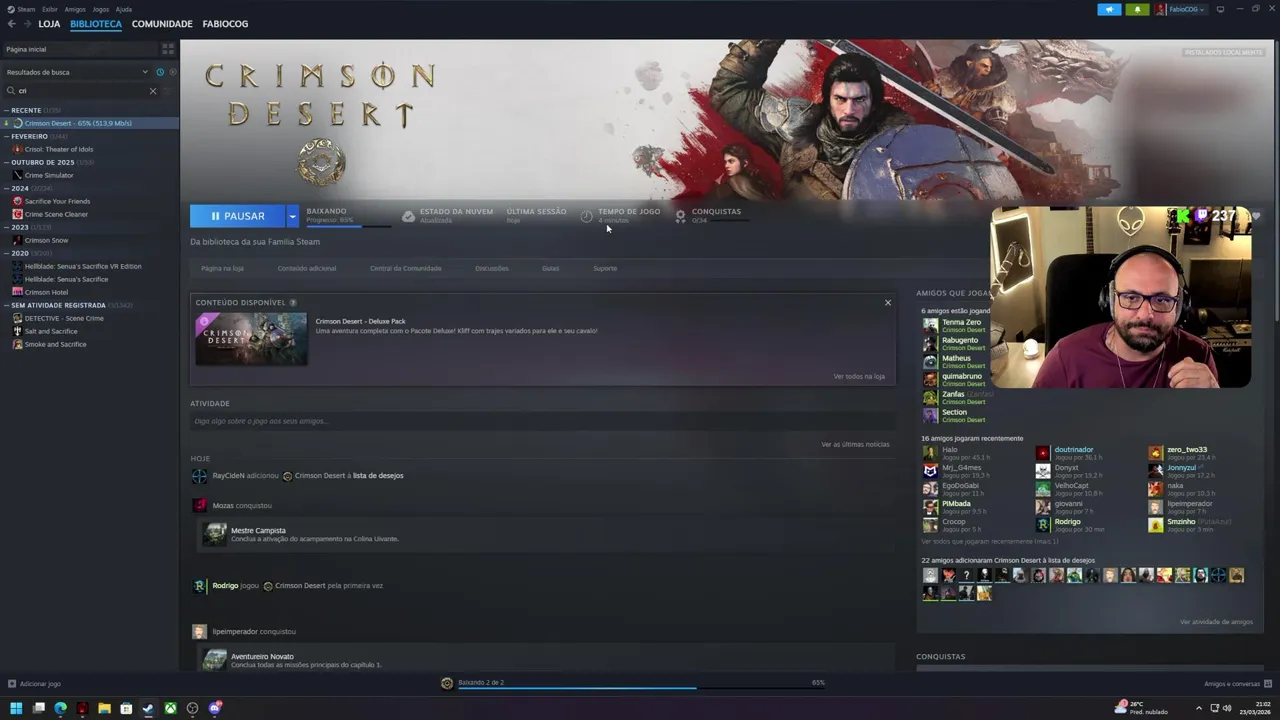1280x720 pixels.
Task: Collapse the 2020 category
Action: 7,253
